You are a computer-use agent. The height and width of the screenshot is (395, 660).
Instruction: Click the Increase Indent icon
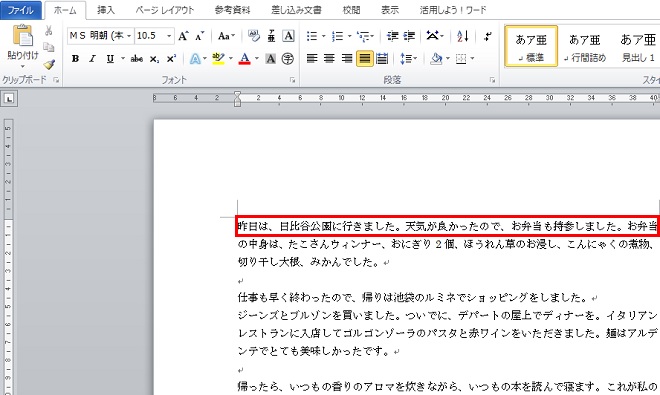pos(409,36)
